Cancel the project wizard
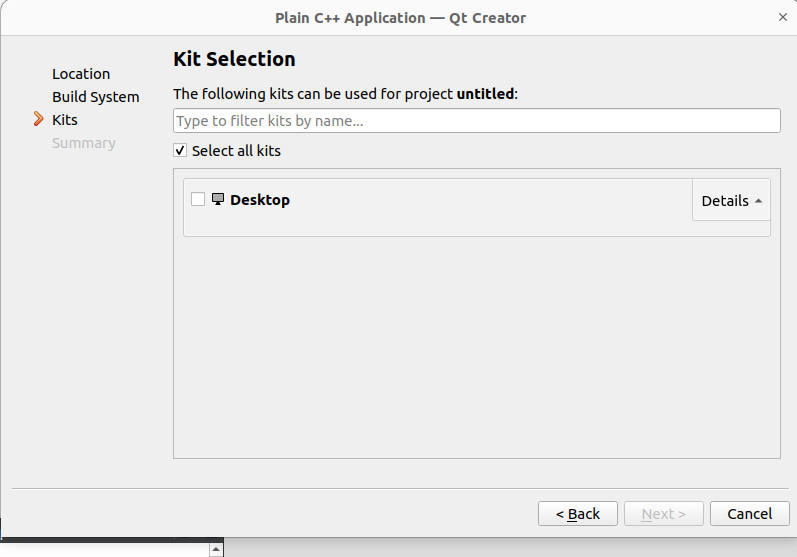 pyautogui.click(x=749, y=514)
